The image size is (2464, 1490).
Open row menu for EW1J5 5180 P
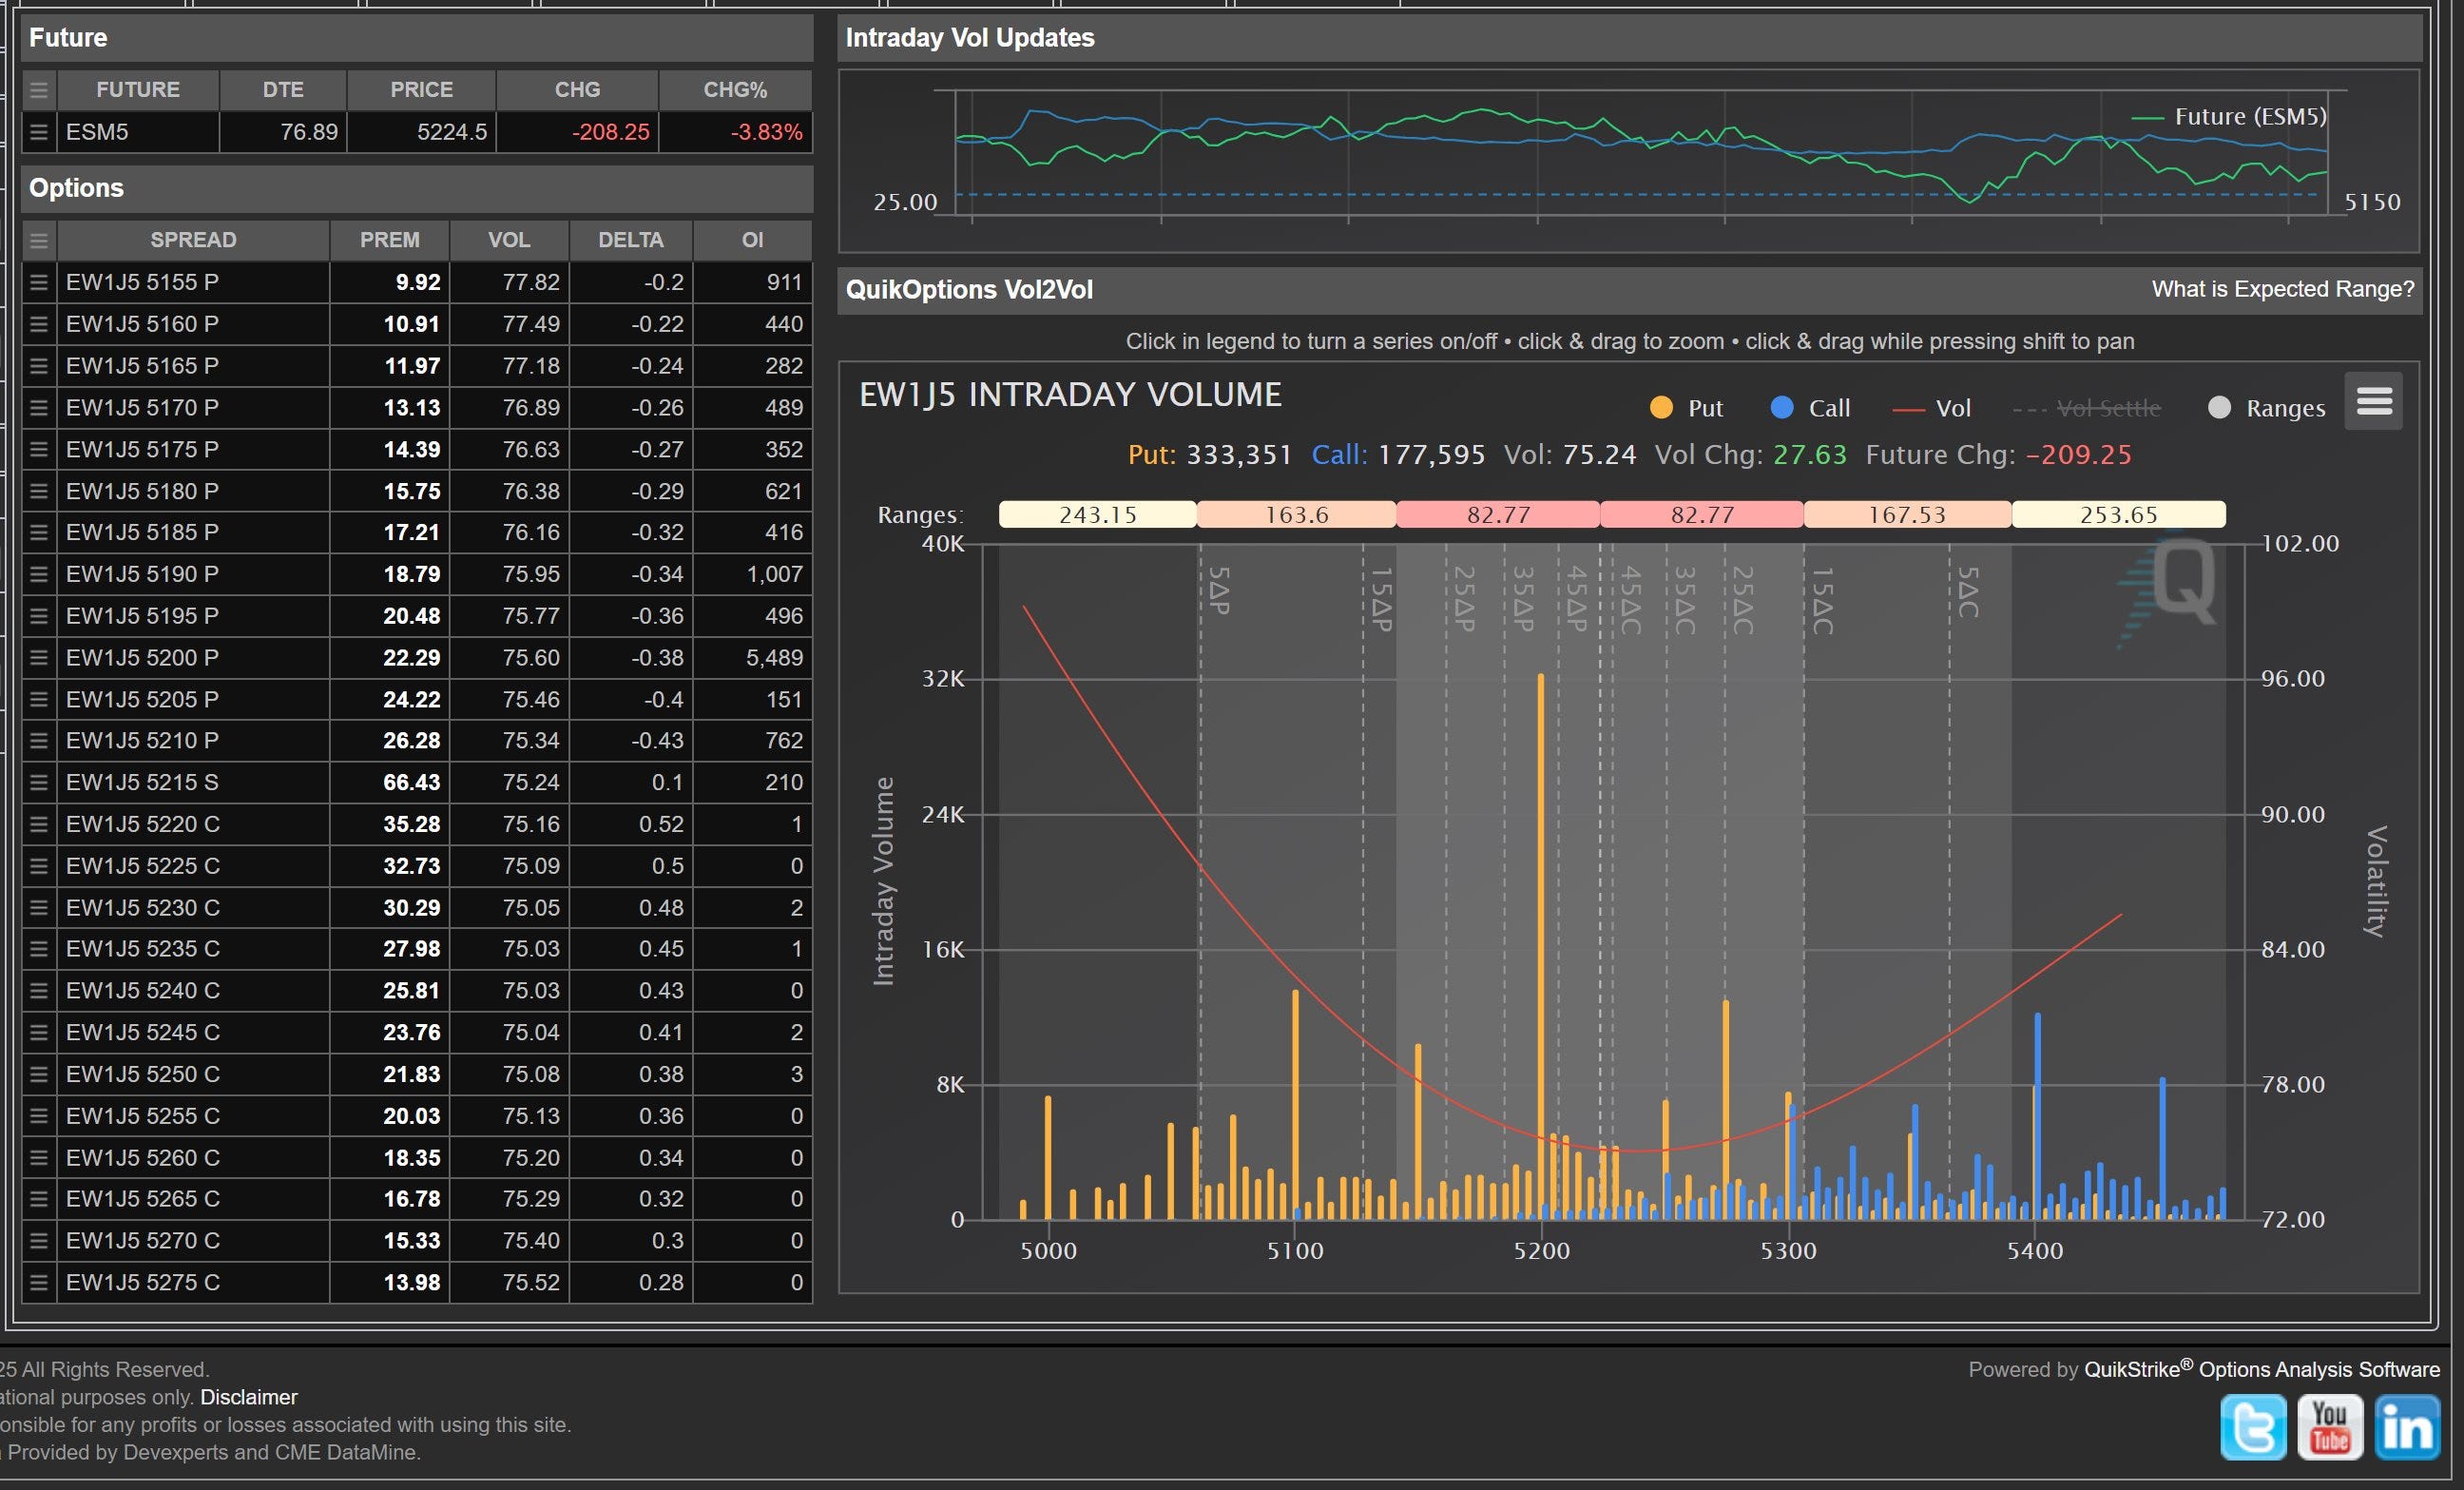[39, 491]
